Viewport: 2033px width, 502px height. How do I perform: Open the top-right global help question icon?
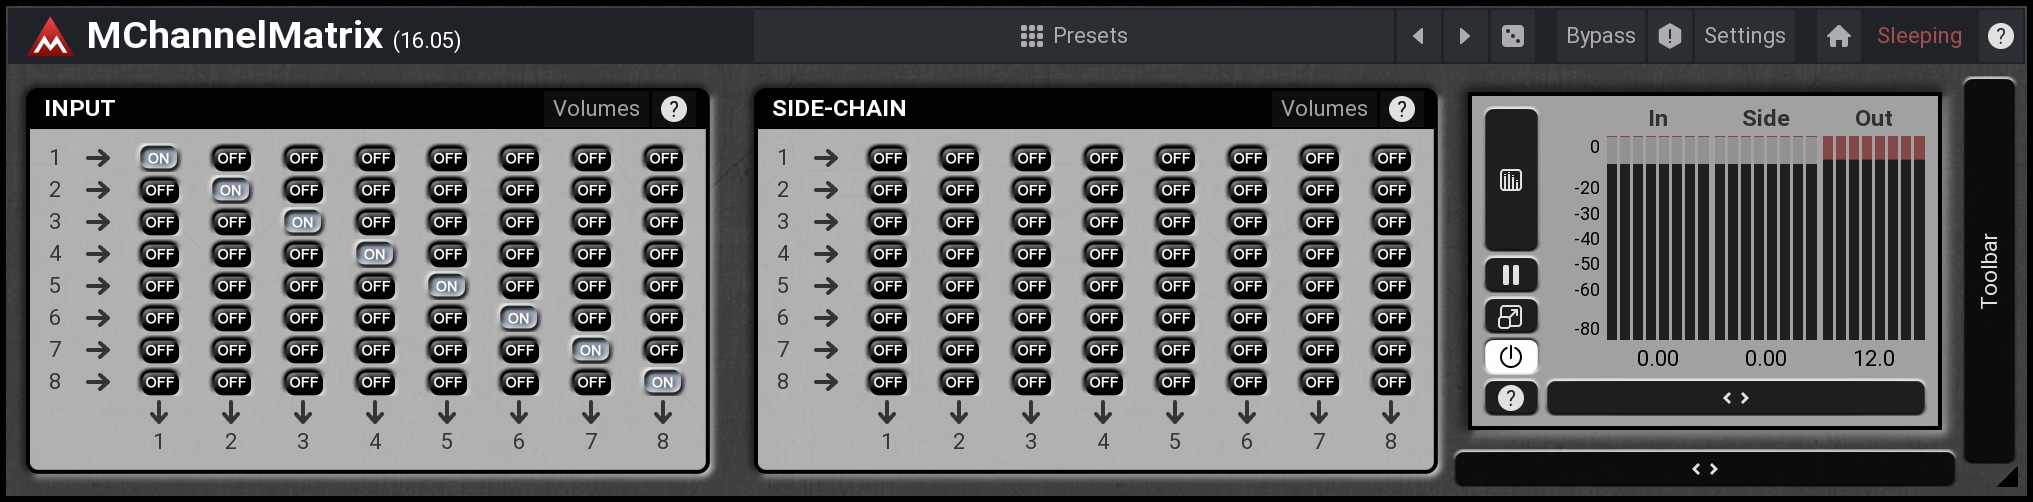[x=2000, y=36]
